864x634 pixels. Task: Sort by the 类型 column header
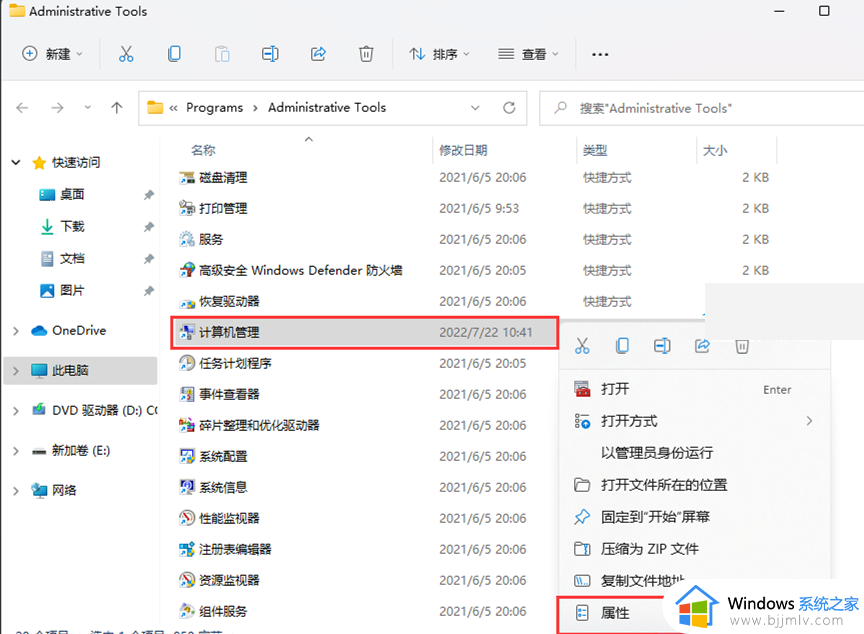pyautogui.click(x=595, y=150)
